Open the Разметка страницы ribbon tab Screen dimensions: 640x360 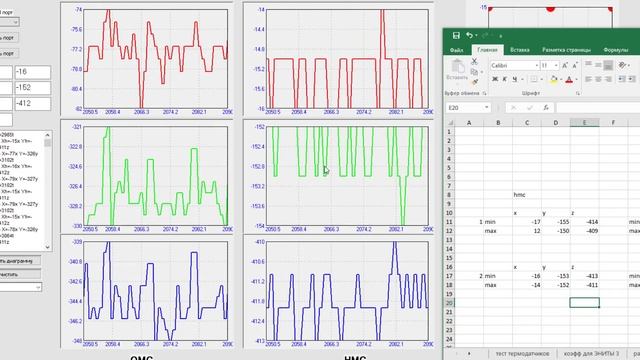tap(566, 50)
